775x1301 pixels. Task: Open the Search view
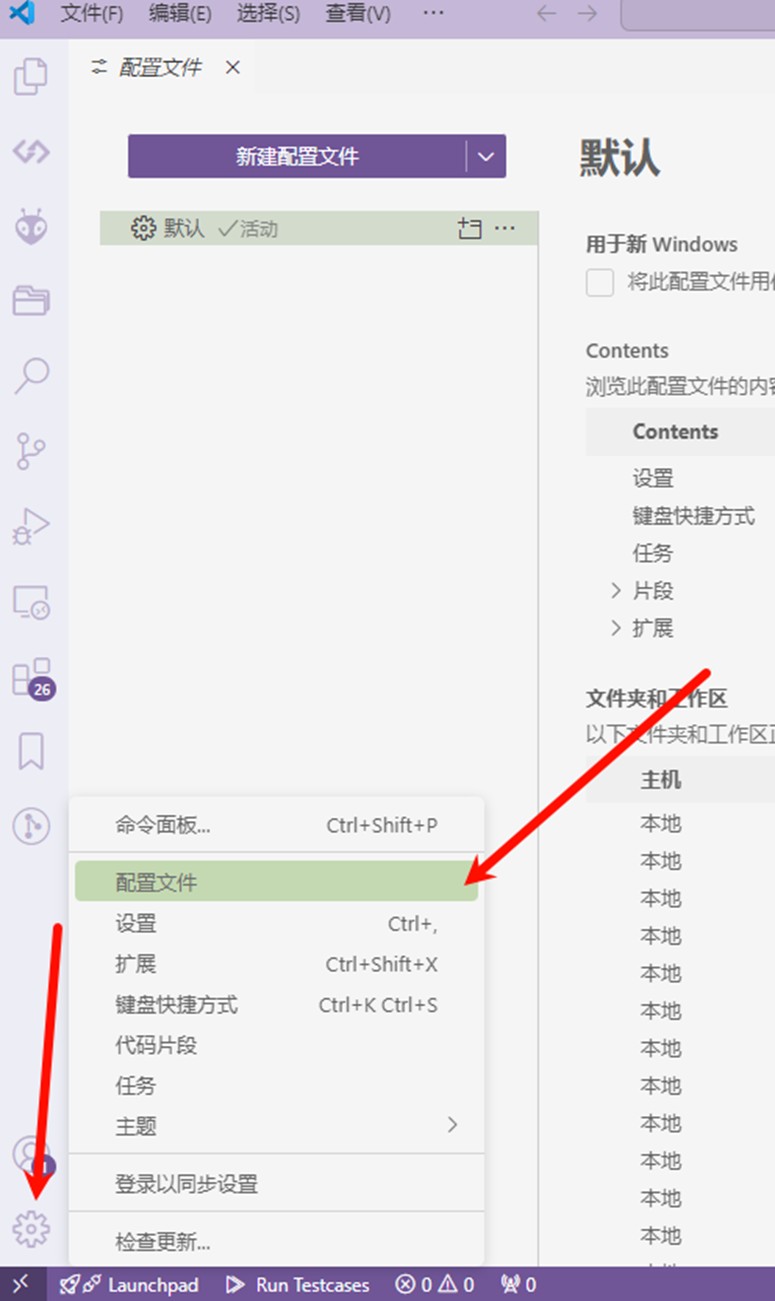click(31, 376)
